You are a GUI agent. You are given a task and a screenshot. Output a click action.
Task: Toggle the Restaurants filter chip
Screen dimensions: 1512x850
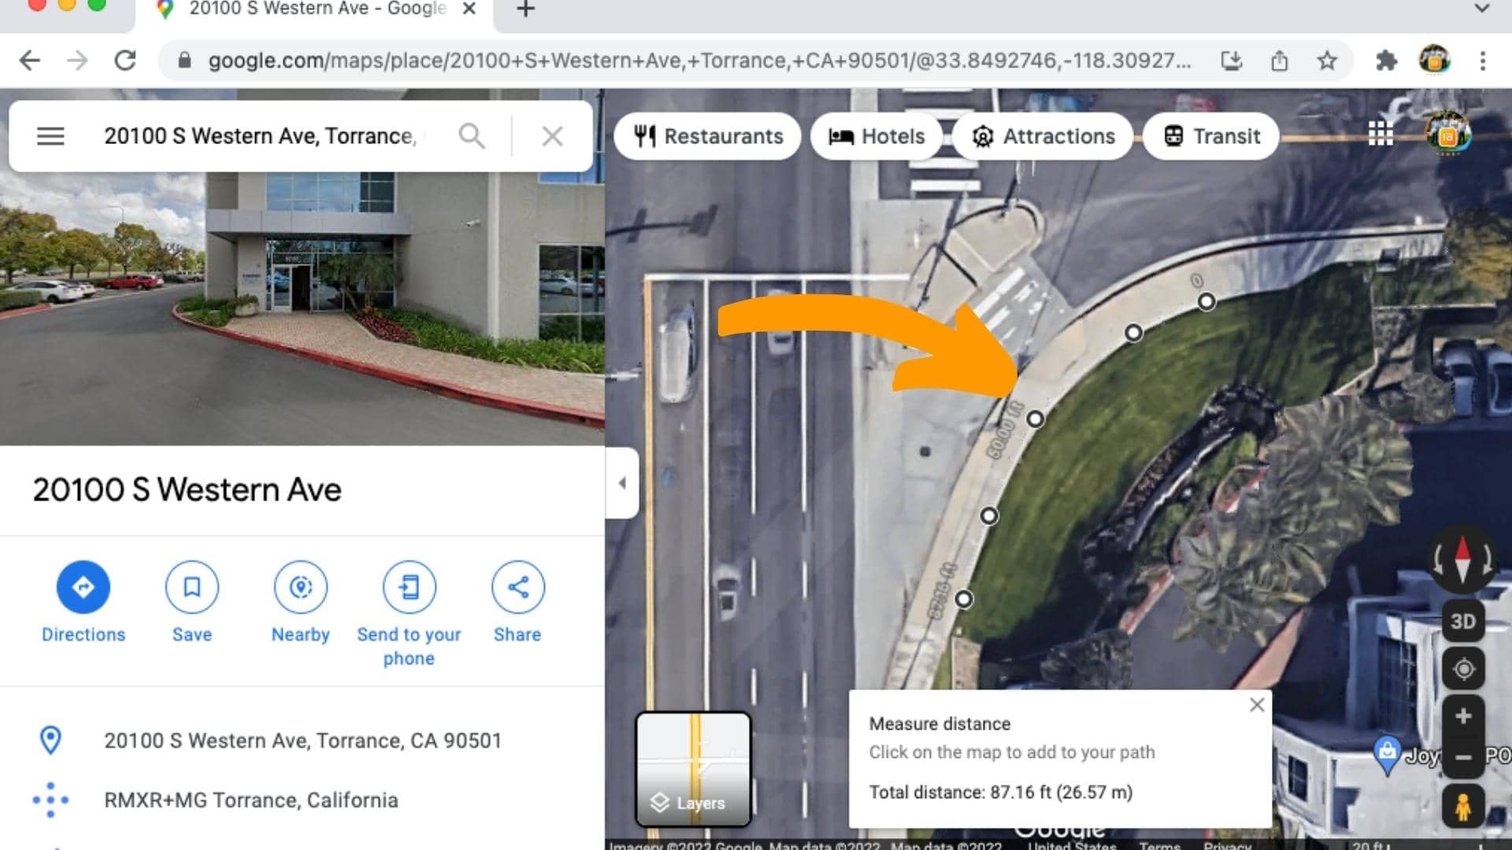(707, 136)
